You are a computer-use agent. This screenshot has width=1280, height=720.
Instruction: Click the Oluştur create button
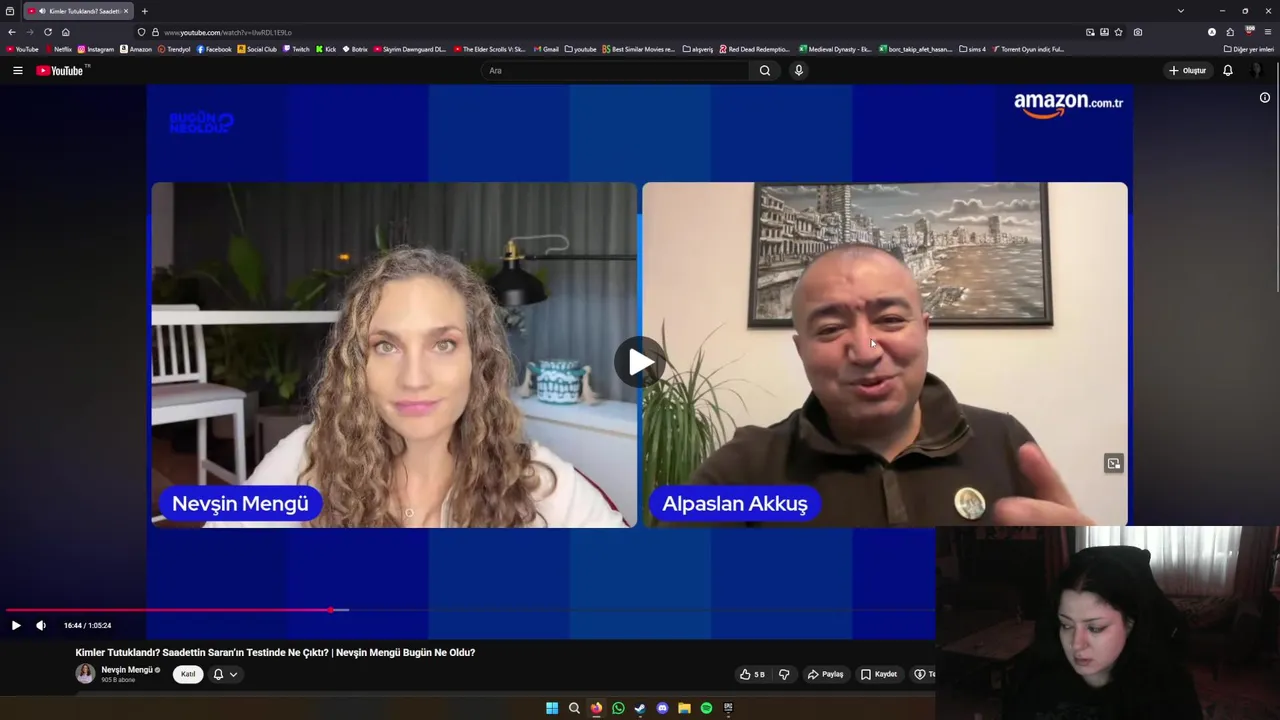1187,71
